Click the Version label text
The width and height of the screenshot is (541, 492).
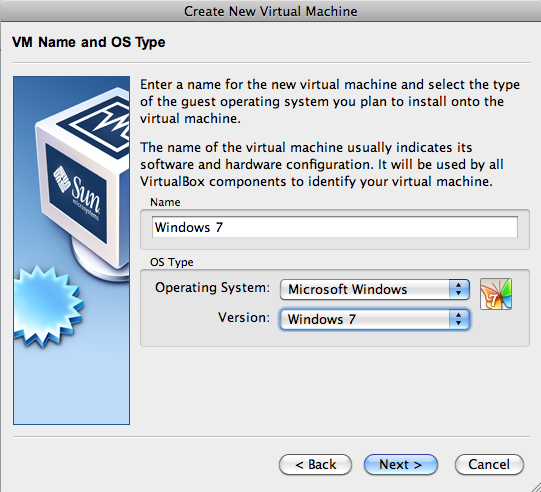244,317
